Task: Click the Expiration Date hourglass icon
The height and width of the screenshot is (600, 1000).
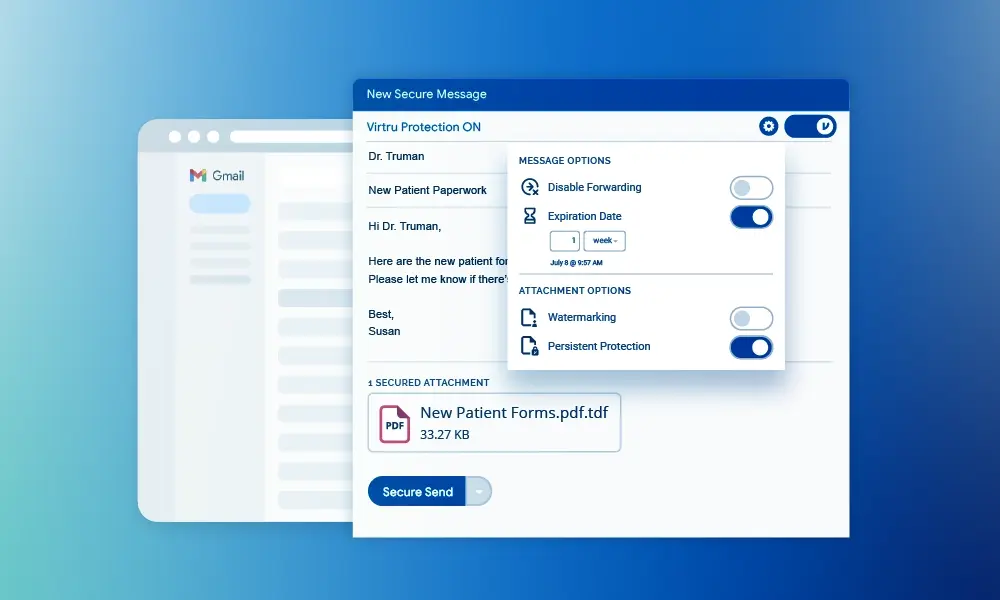Action: pyautogui.click(x=530, y=216)
